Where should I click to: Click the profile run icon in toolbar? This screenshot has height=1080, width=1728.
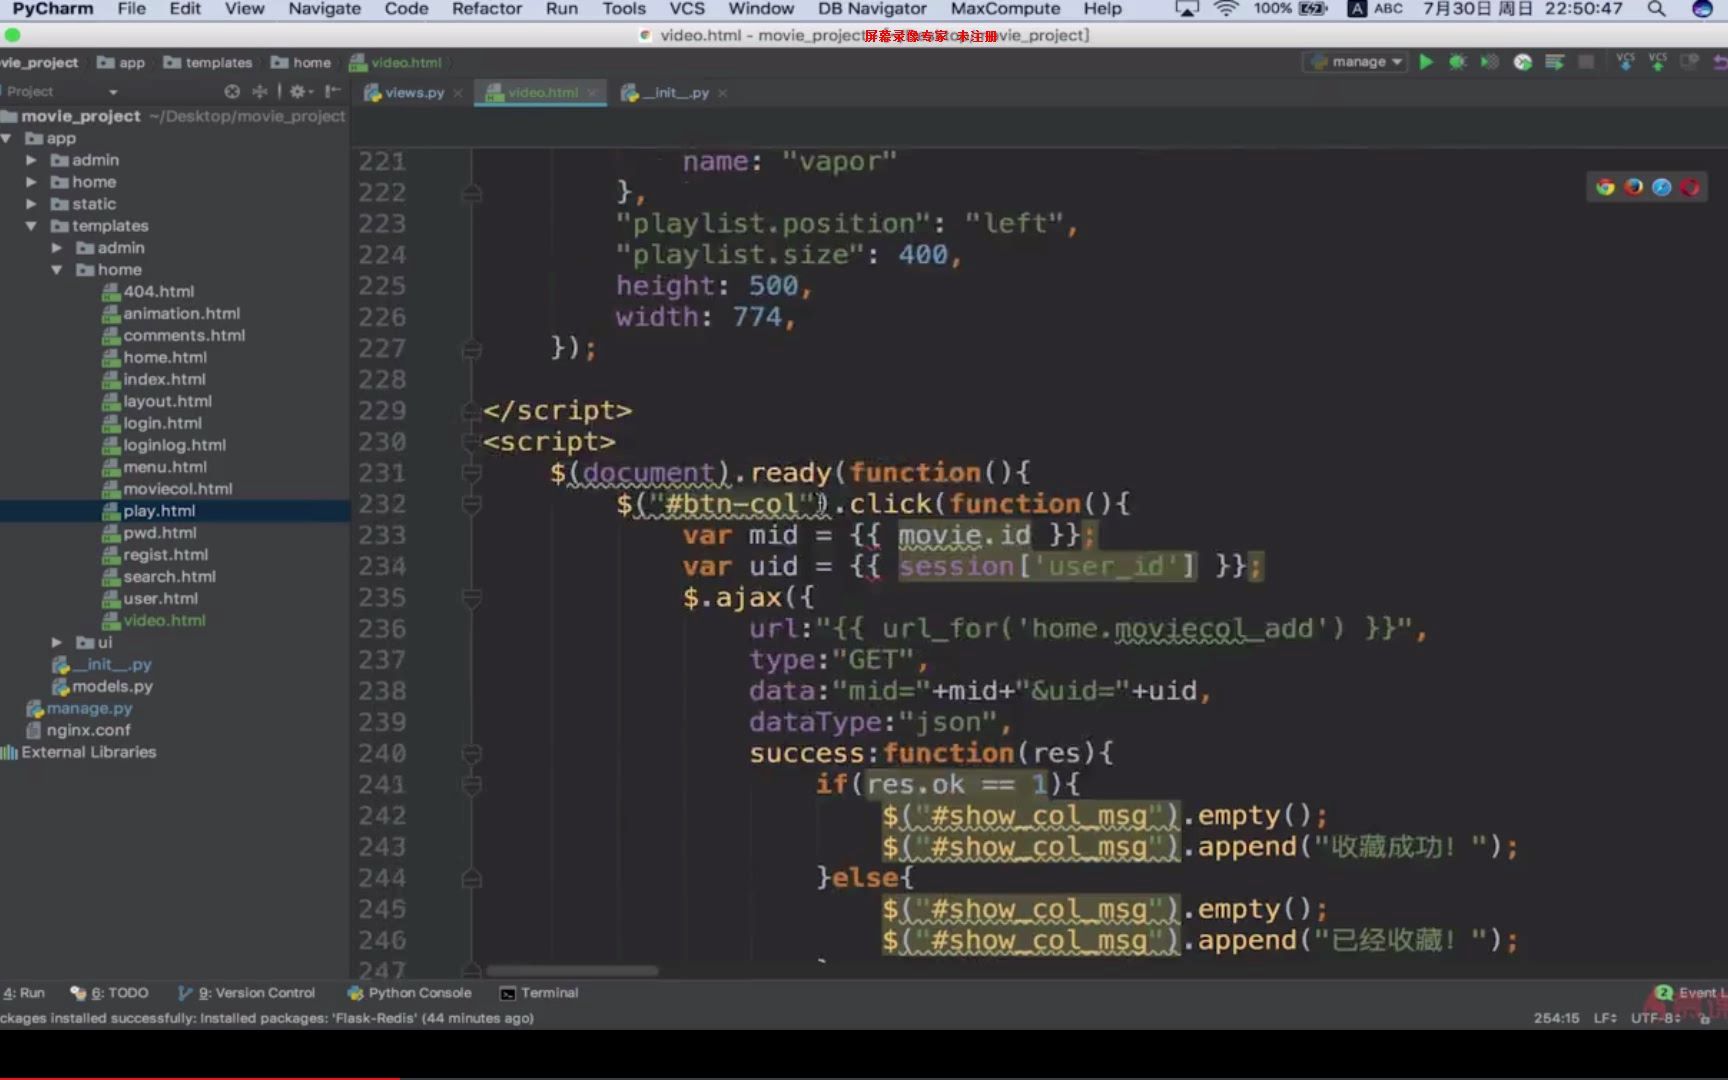(x=1523, y=62)
